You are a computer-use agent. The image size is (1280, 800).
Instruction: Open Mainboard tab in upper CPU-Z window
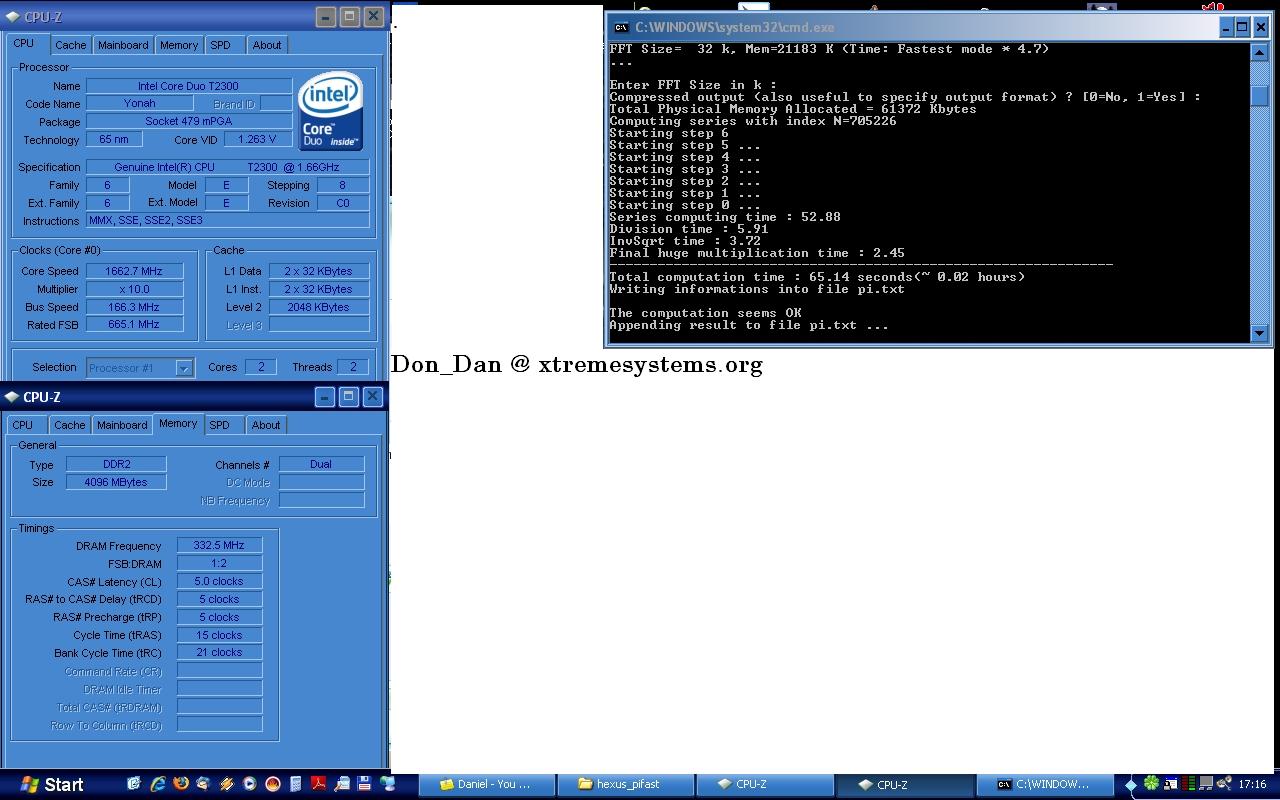coord(123,45)
